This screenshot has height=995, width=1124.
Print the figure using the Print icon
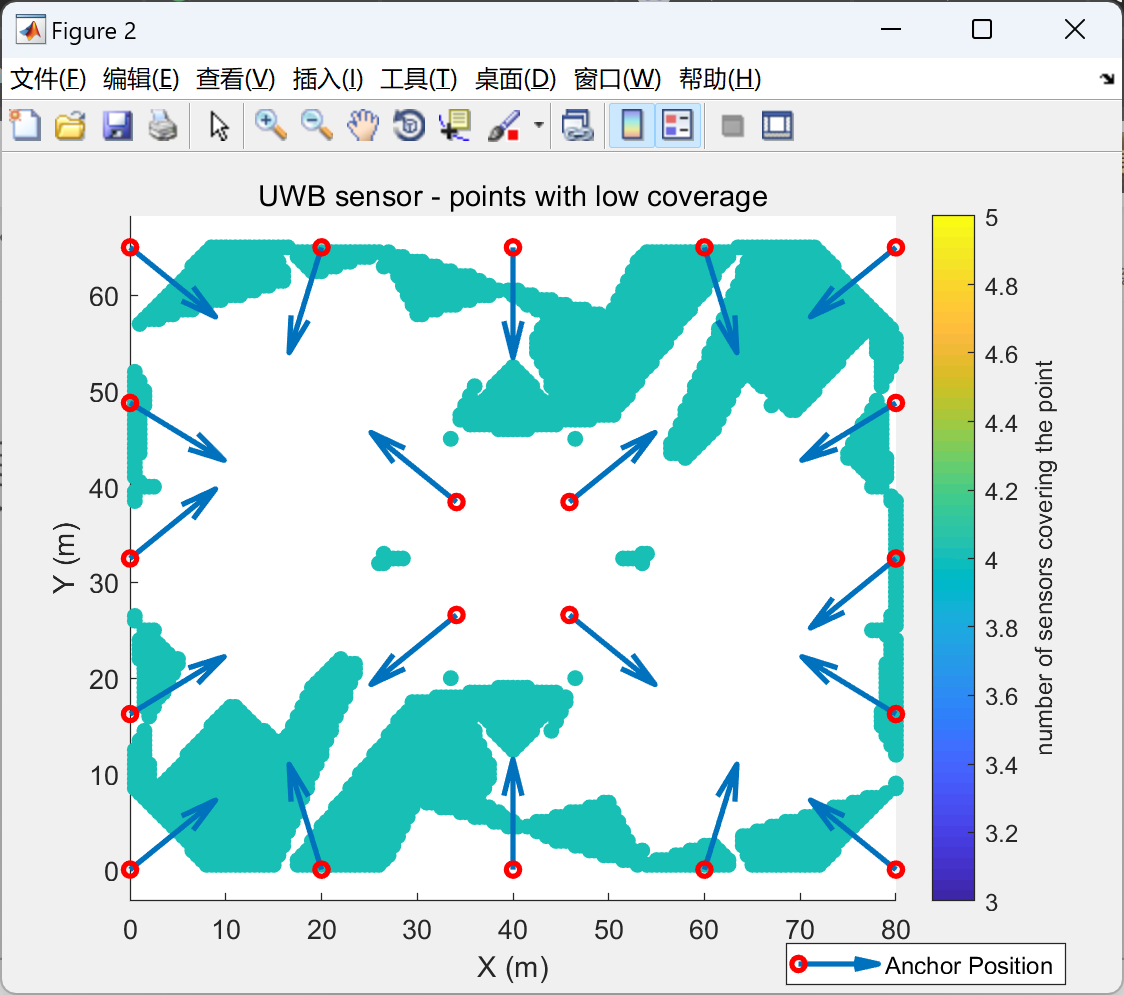(x=163, y=125)
